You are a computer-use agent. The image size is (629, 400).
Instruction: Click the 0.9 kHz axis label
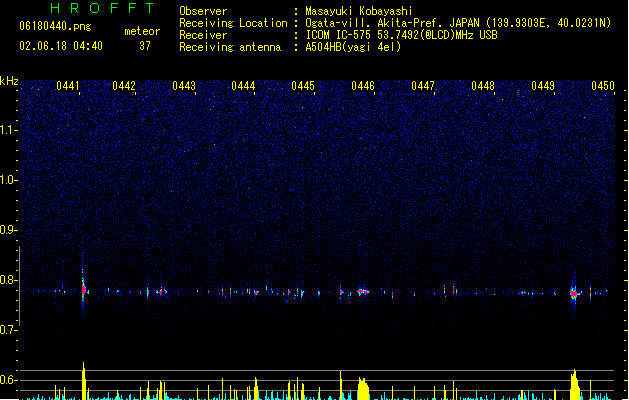[x=9, y=230]
